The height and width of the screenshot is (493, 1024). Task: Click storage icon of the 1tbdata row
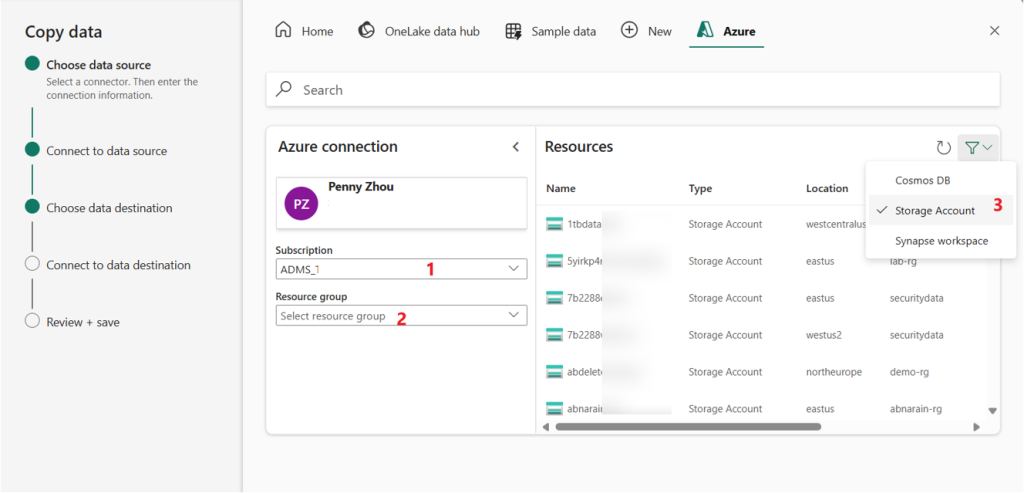coord(554,224)
